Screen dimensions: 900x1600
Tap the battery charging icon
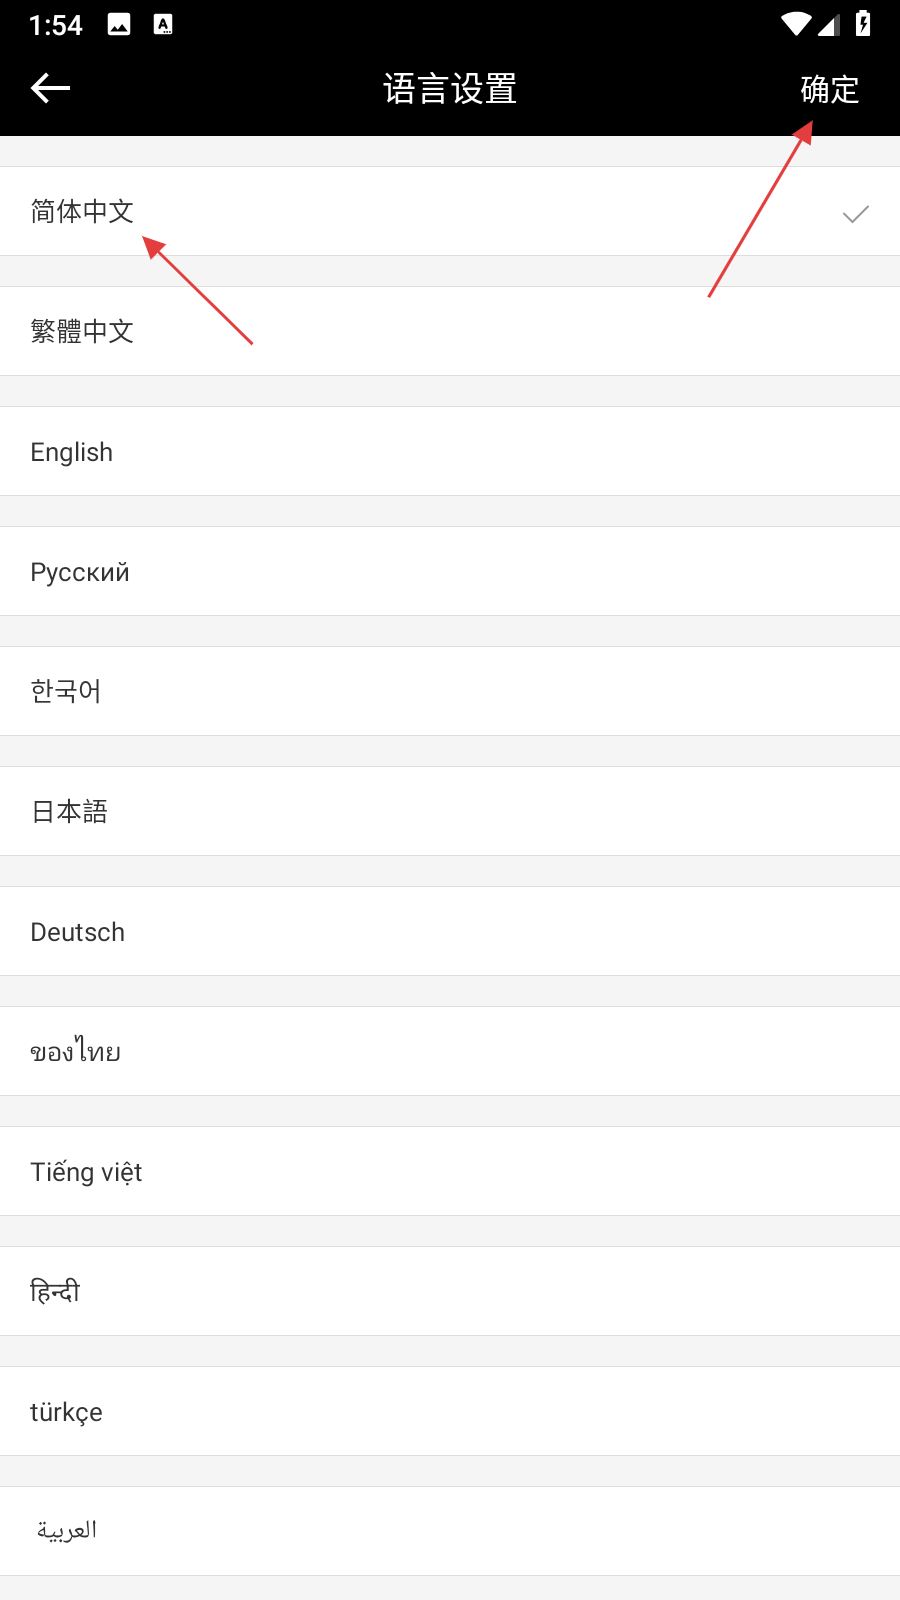coord(863,24)
